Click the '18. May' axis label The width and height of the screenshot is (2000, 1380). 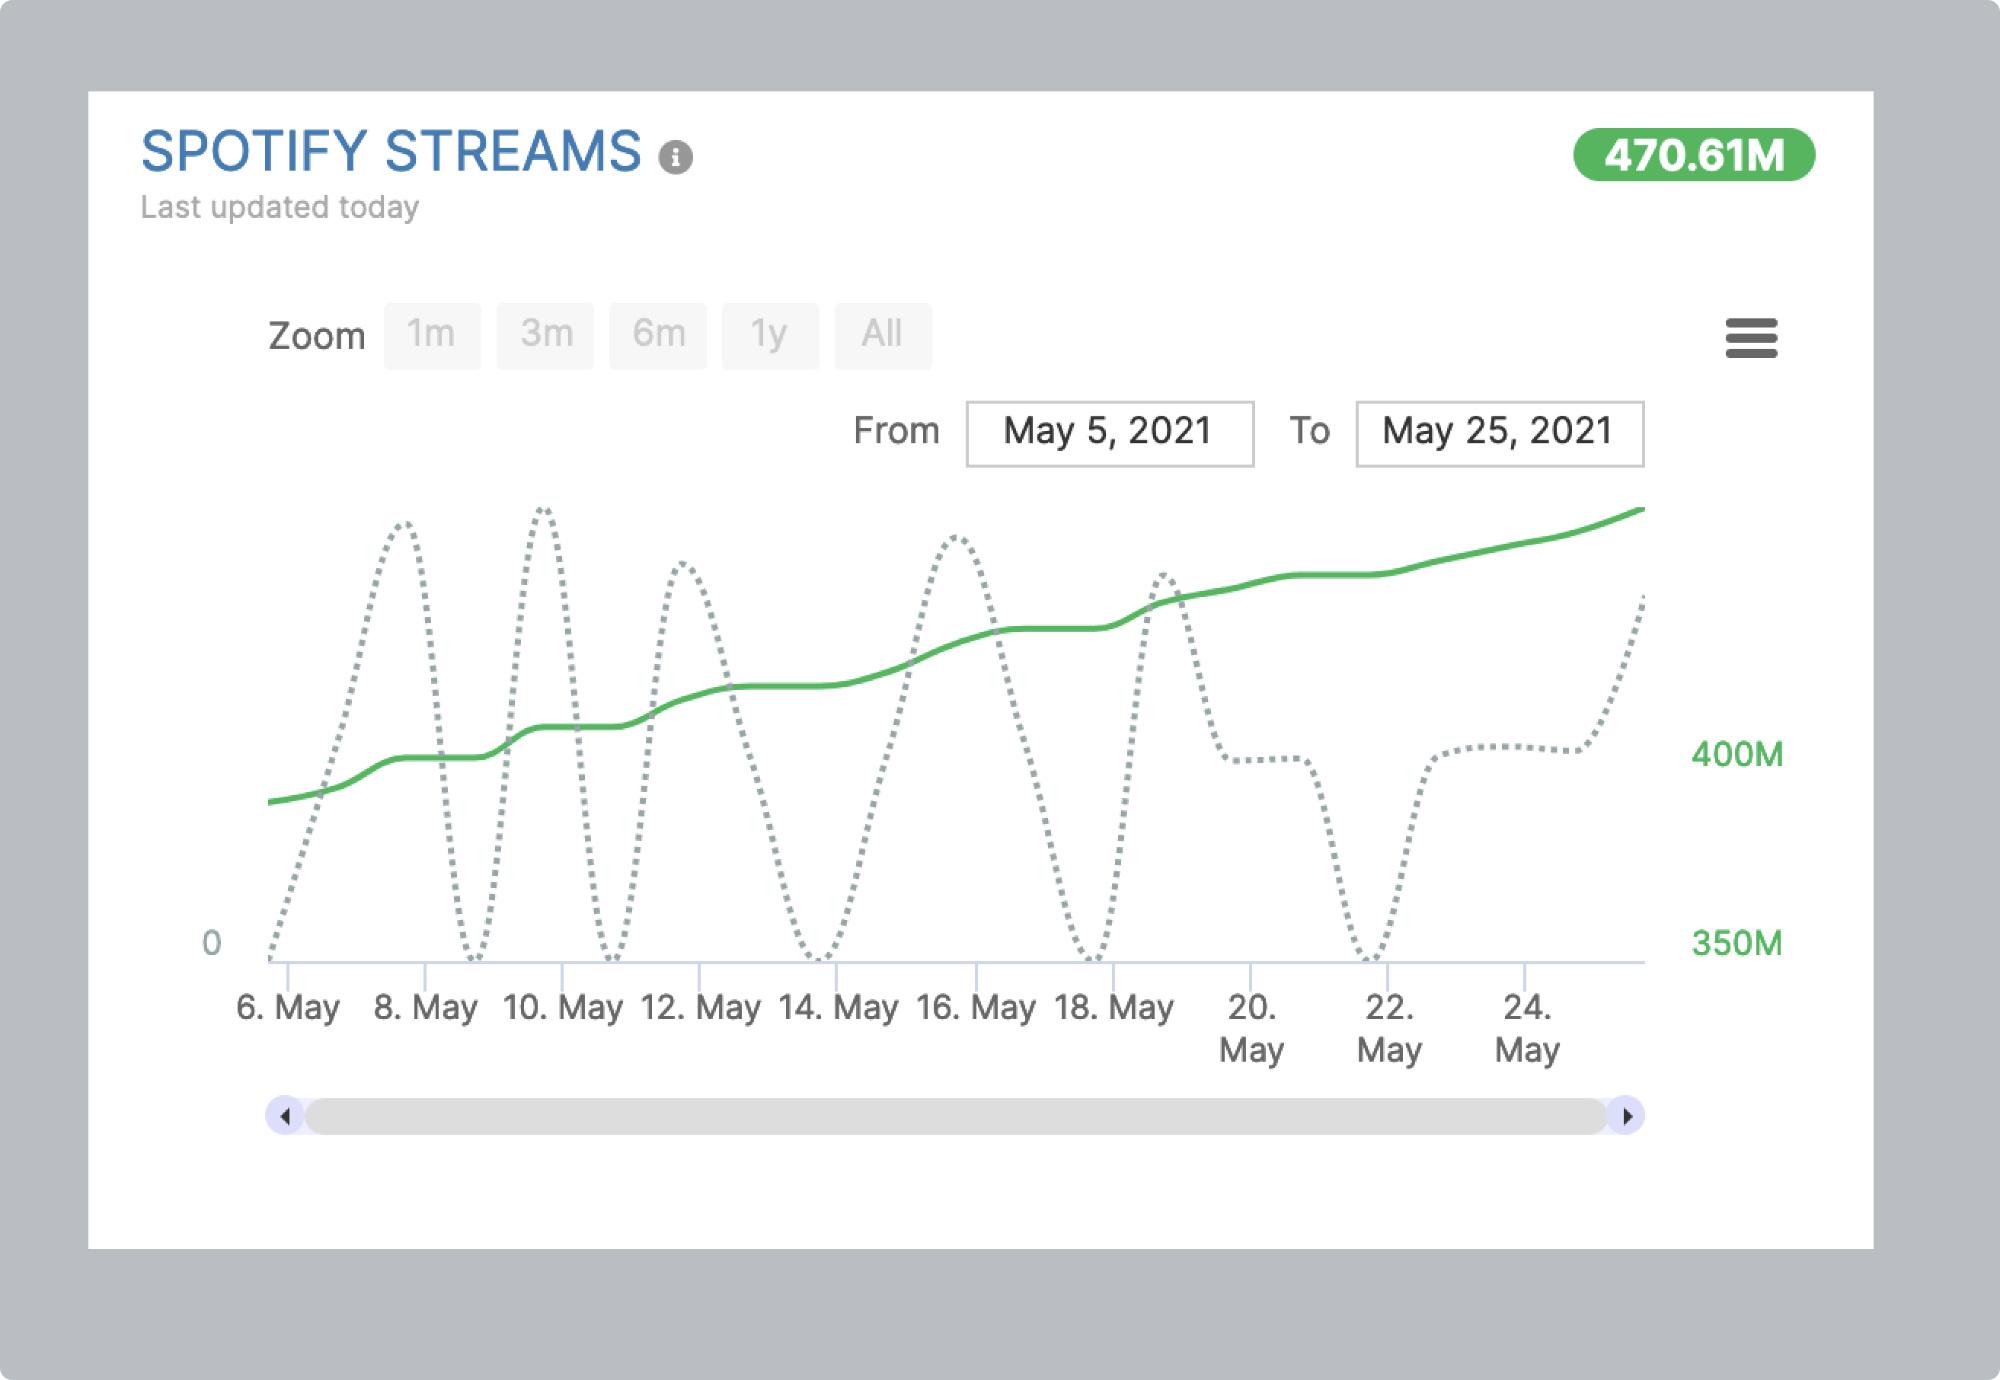(1113, 1007)
